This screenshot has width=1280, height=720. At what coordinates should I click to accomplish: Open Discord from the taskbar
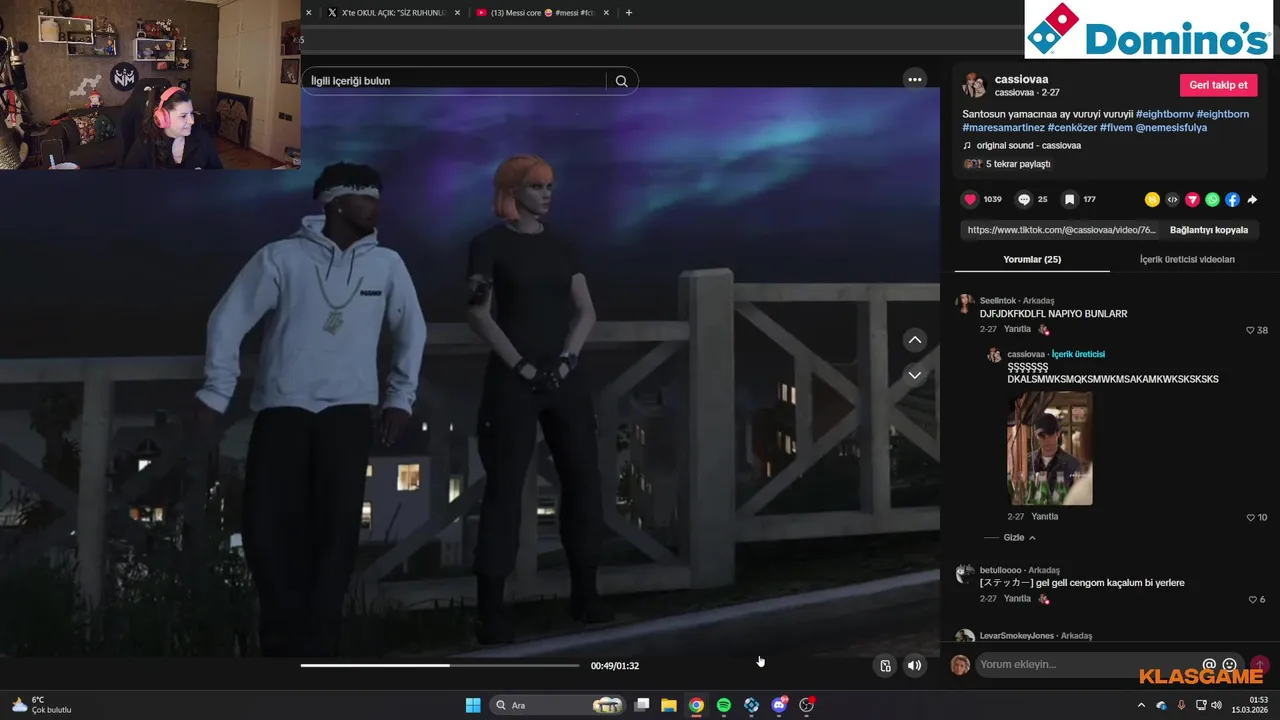click(x=779, y=705)
